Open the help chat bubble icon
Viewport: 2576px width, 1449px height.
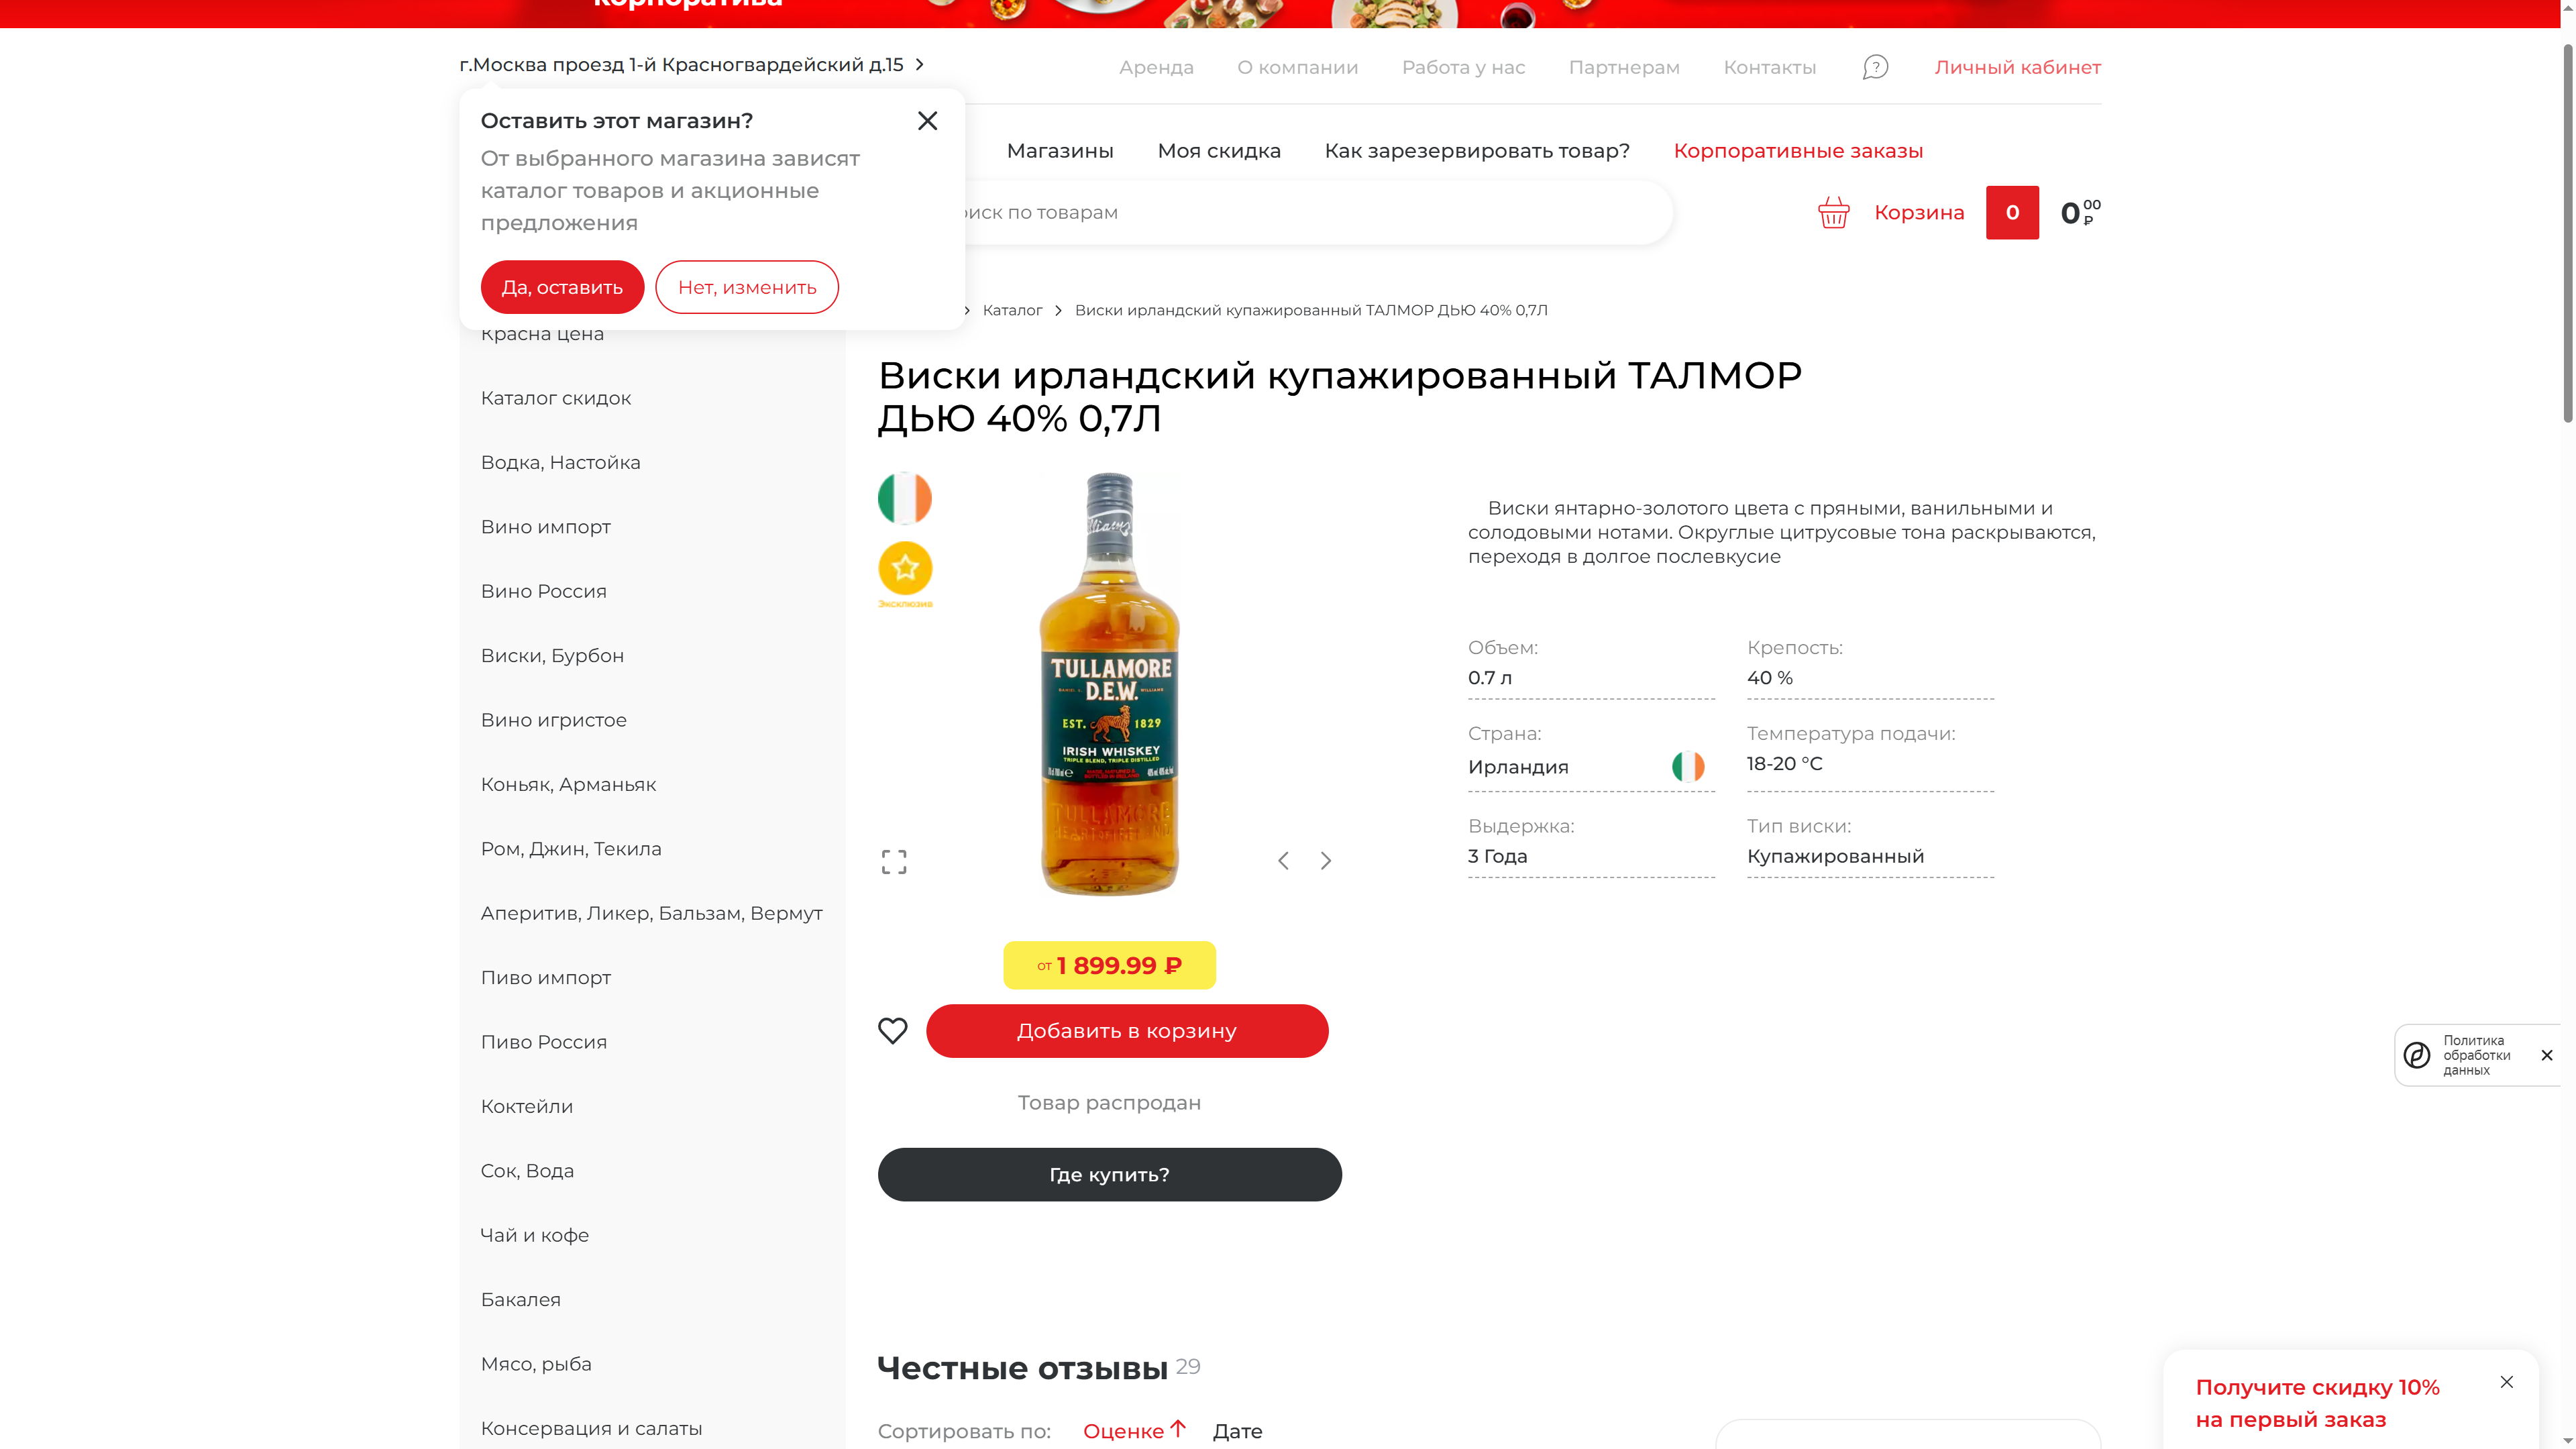pyautogui.click(x=1875, y=67)
